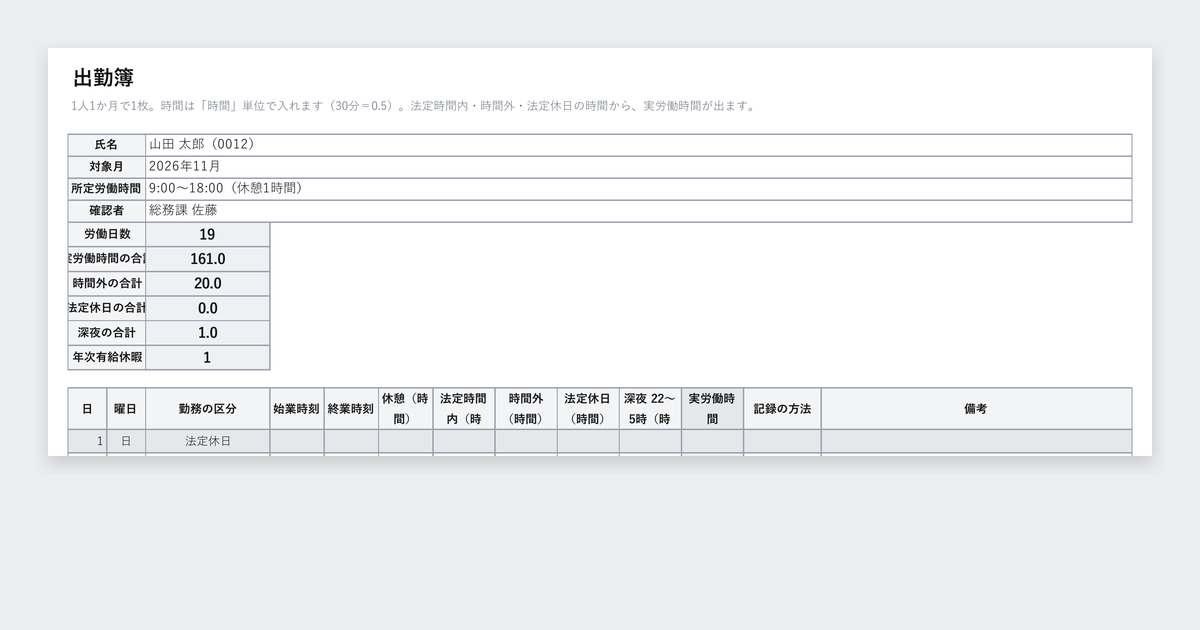This screenshot has width=1200, height=630.
Task: Select the 休憩（時間） column header
Action: pos(406,409)
